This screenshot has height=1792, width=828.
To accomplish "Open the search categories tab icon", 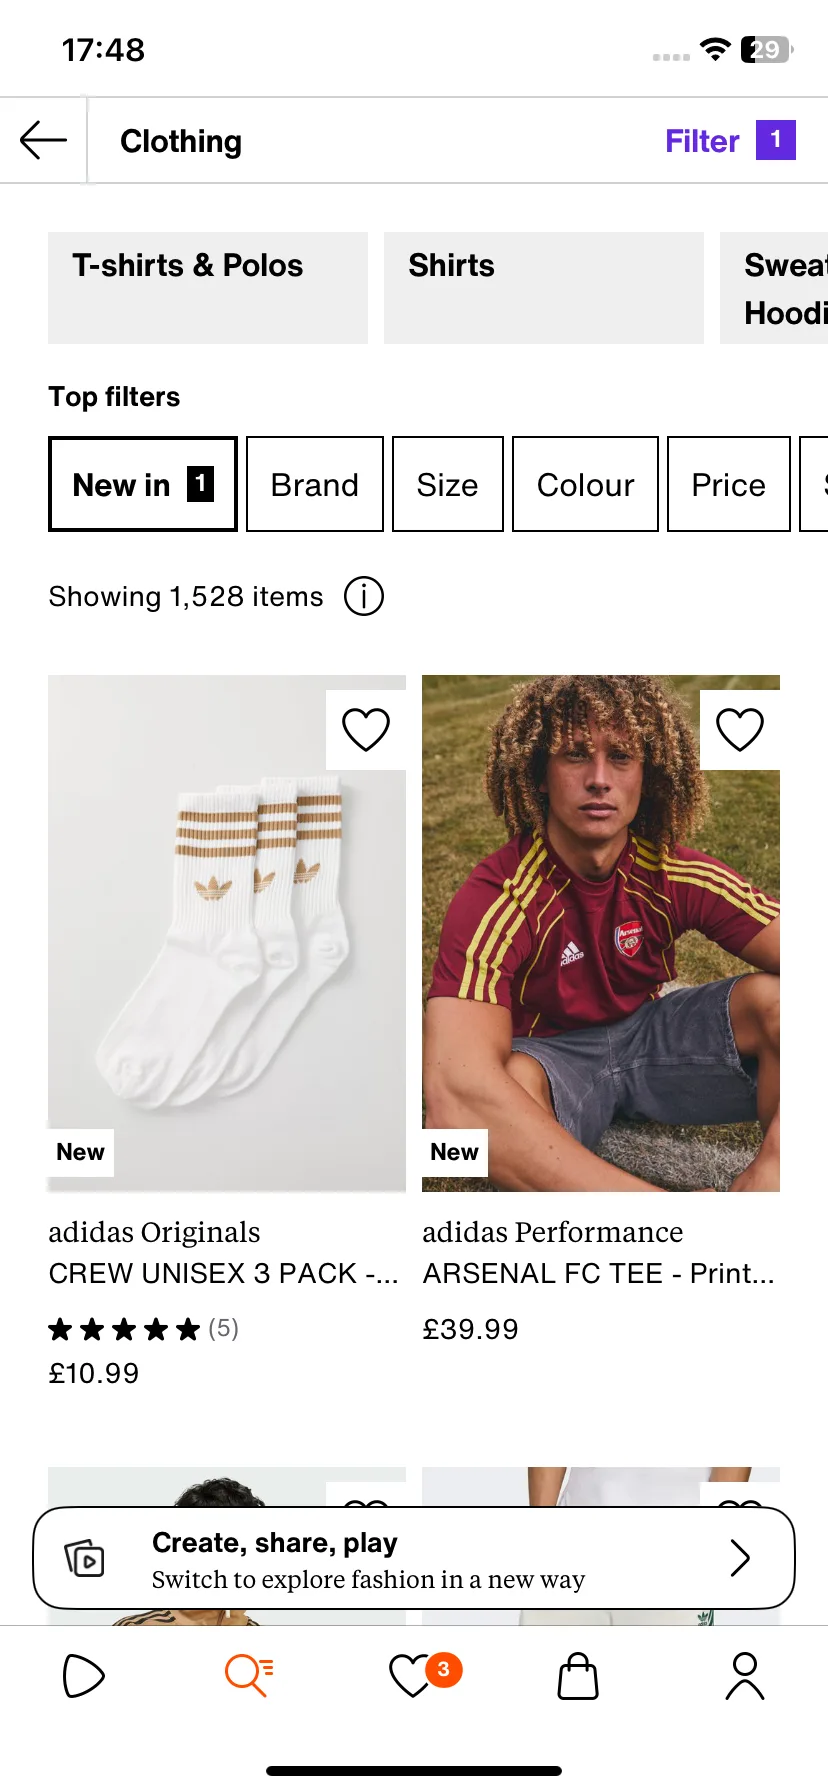I will pyautogui.click(x=249, y=1676).
